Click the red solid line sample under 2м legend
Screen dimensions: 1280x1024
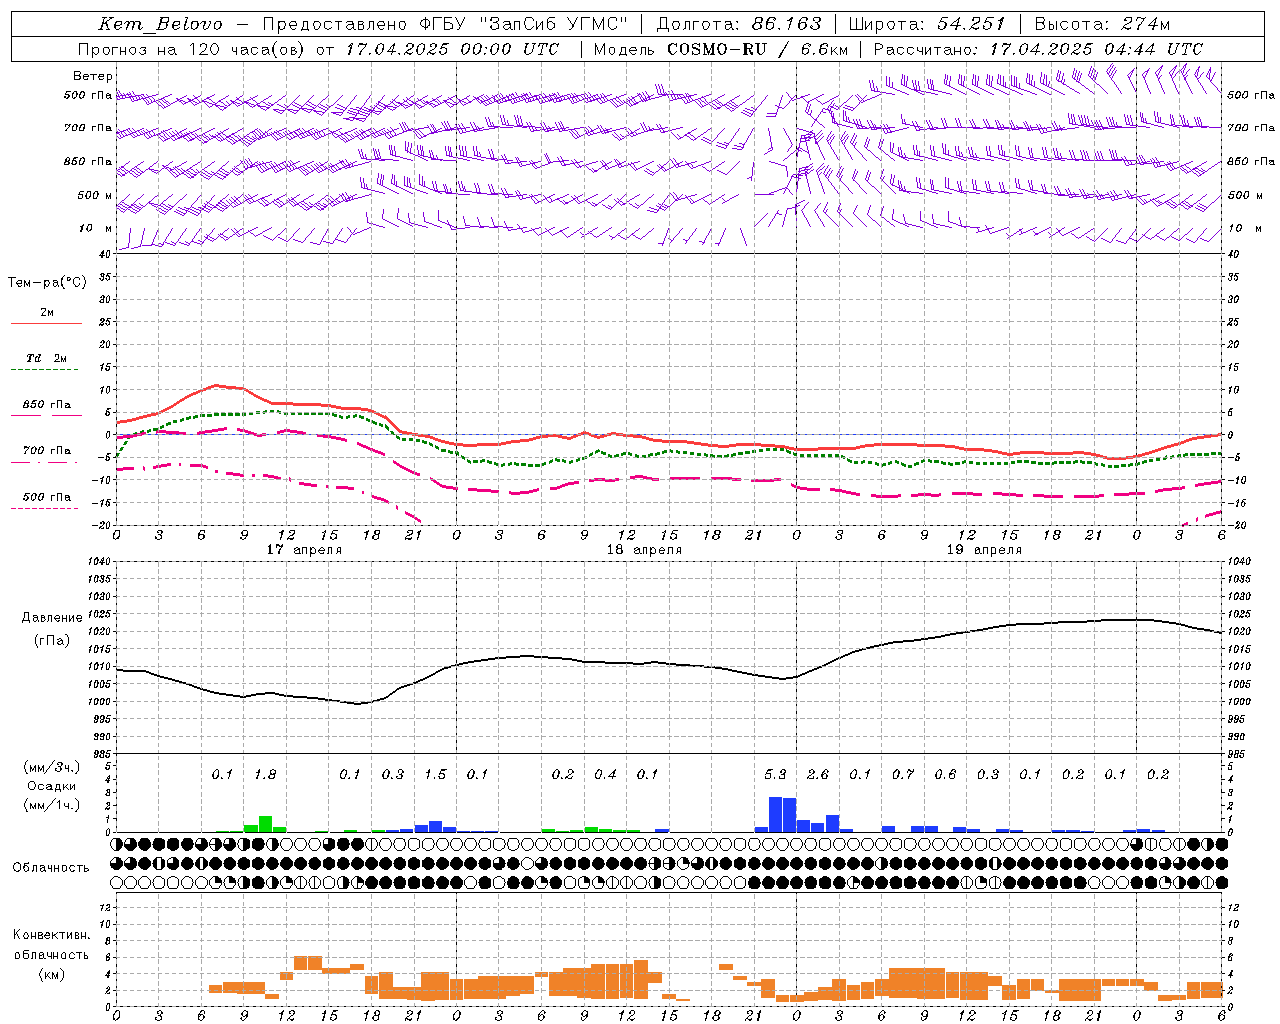(46, 323)
